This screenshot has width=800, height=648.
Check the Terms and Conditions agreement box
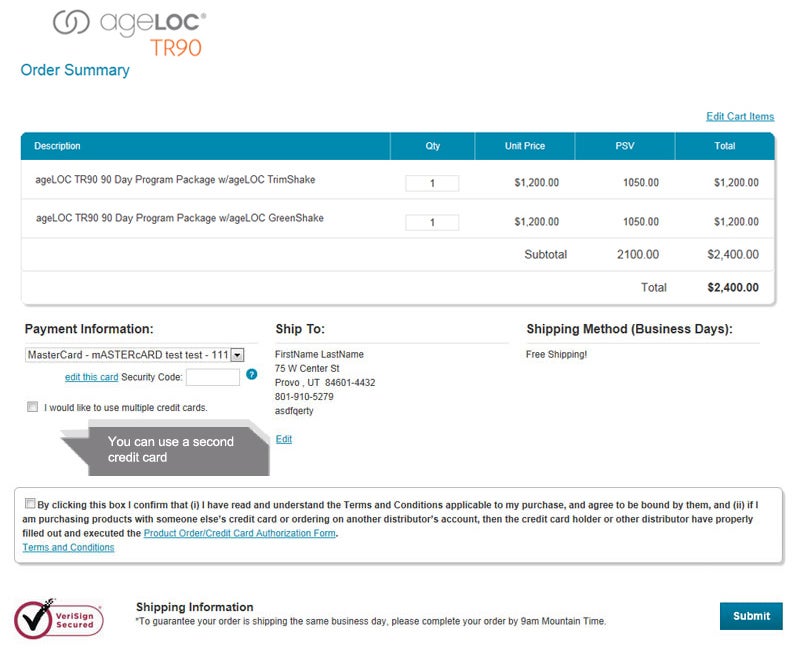pos(29,505)
